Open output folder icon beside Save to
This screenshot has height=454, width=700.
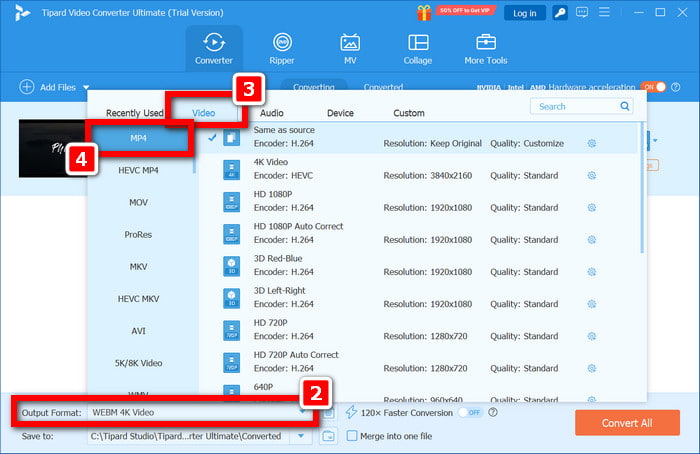click(x=328, y=436)
